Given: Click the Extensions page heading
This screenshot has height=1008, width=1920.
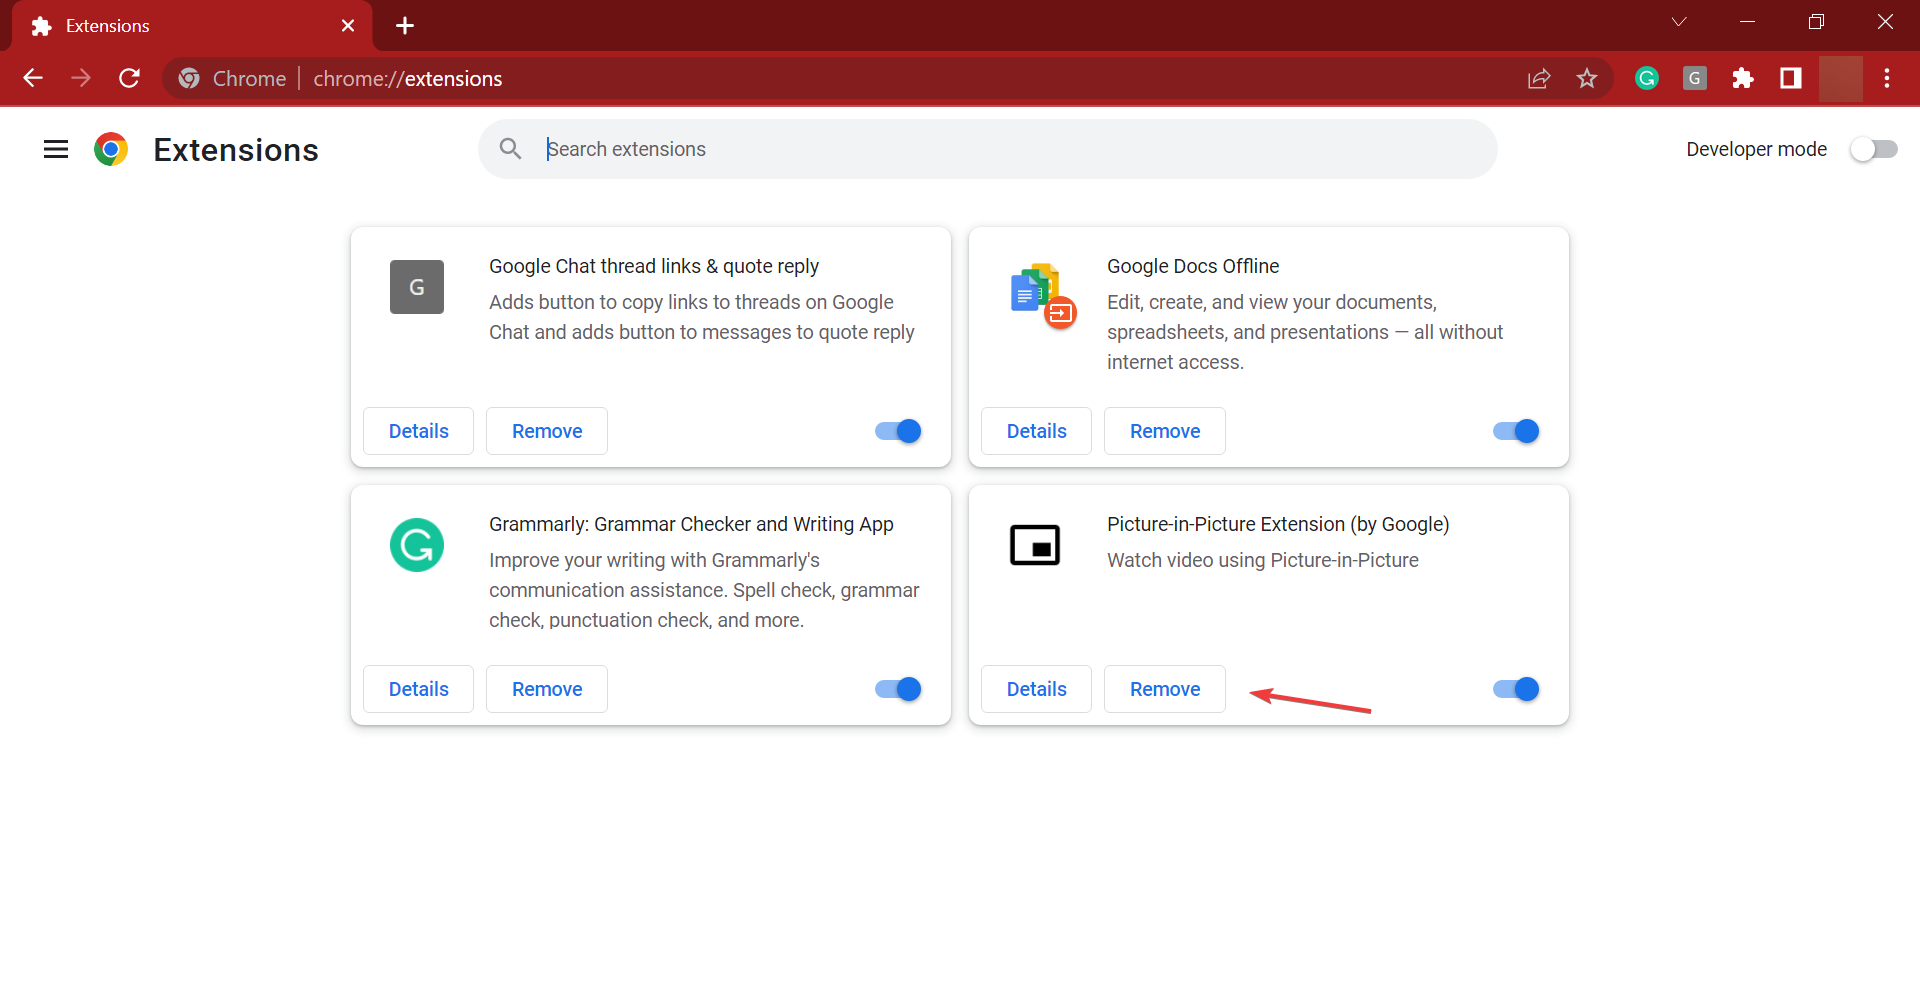Looking at the screenshot, I should [236, 149].
